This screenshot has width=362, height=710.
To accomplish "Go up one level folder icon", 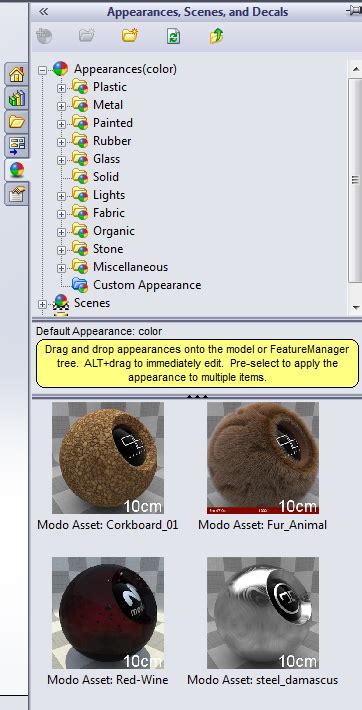I will tap(216, 36).
